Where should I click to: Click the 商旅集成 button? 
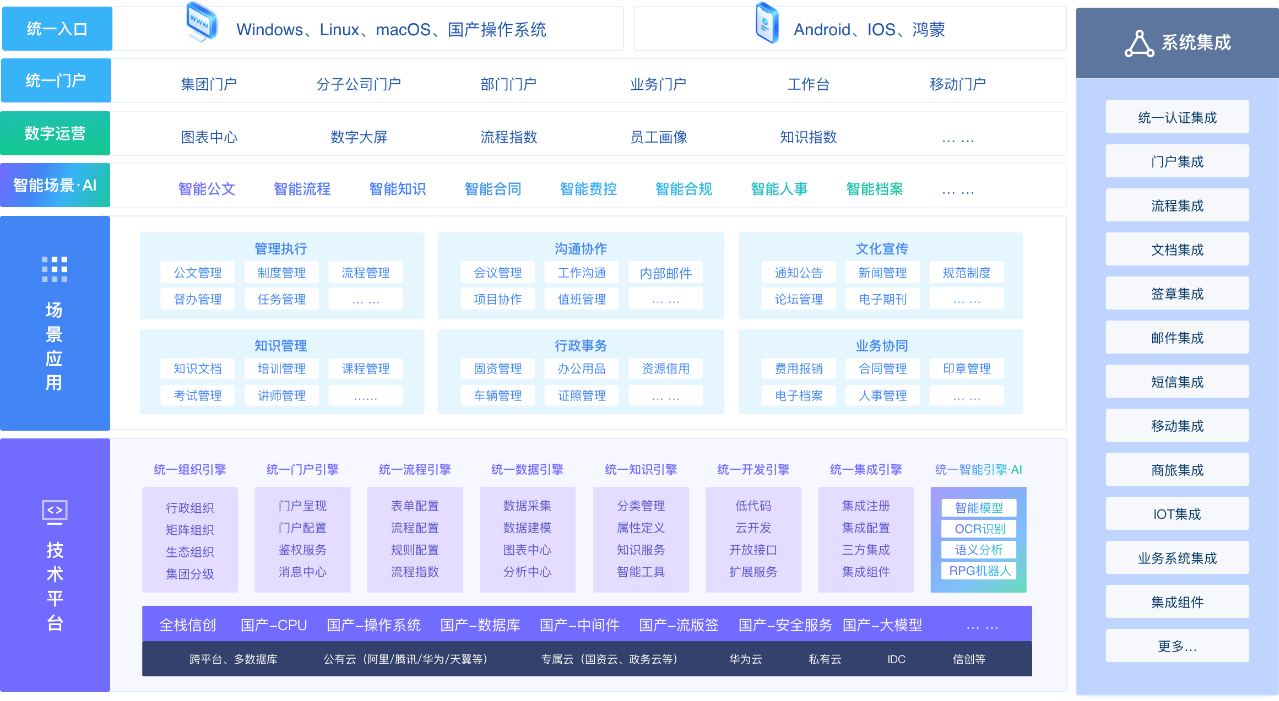click(1177, 469)
